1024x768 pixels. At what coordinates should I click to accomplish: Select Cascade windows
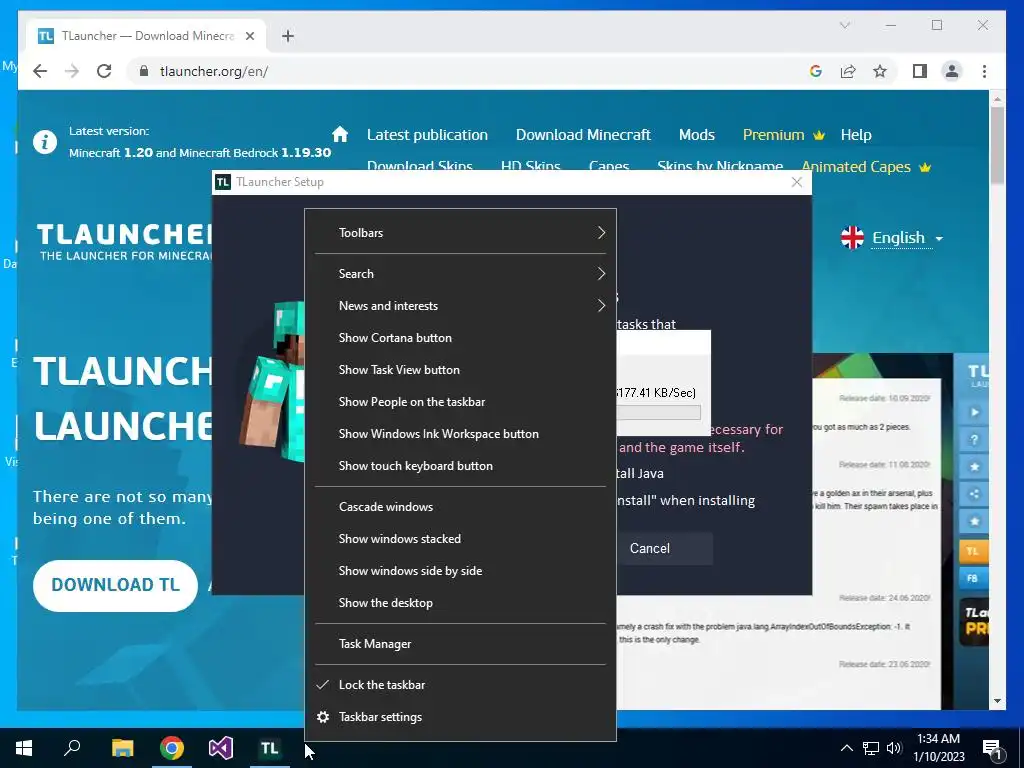pyautogui.click(x=460, y=507)
